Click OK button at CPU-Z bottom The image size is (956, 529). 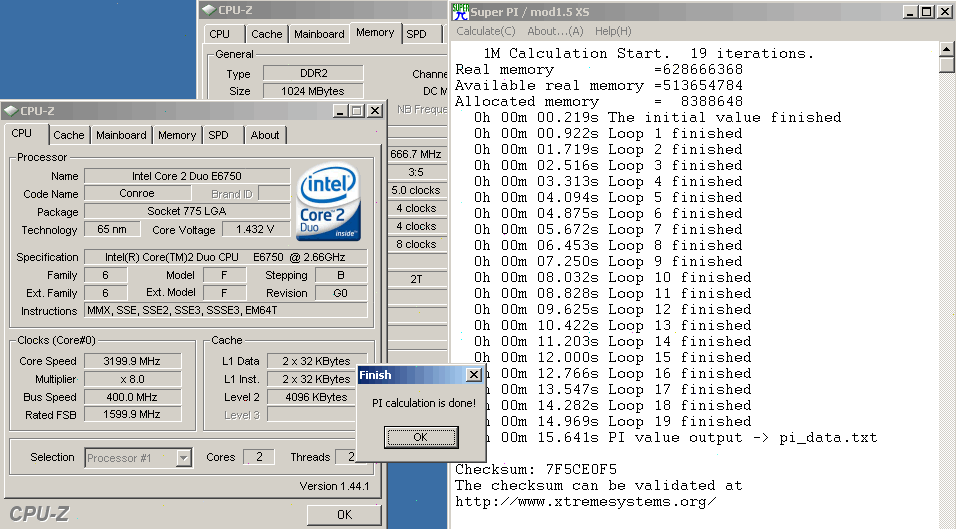(343, 514)
